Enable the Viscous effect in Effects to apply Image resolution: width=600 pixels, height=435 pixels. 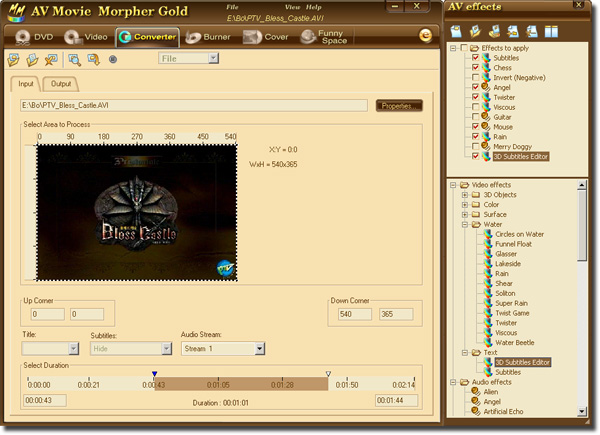tap(475, 107)
